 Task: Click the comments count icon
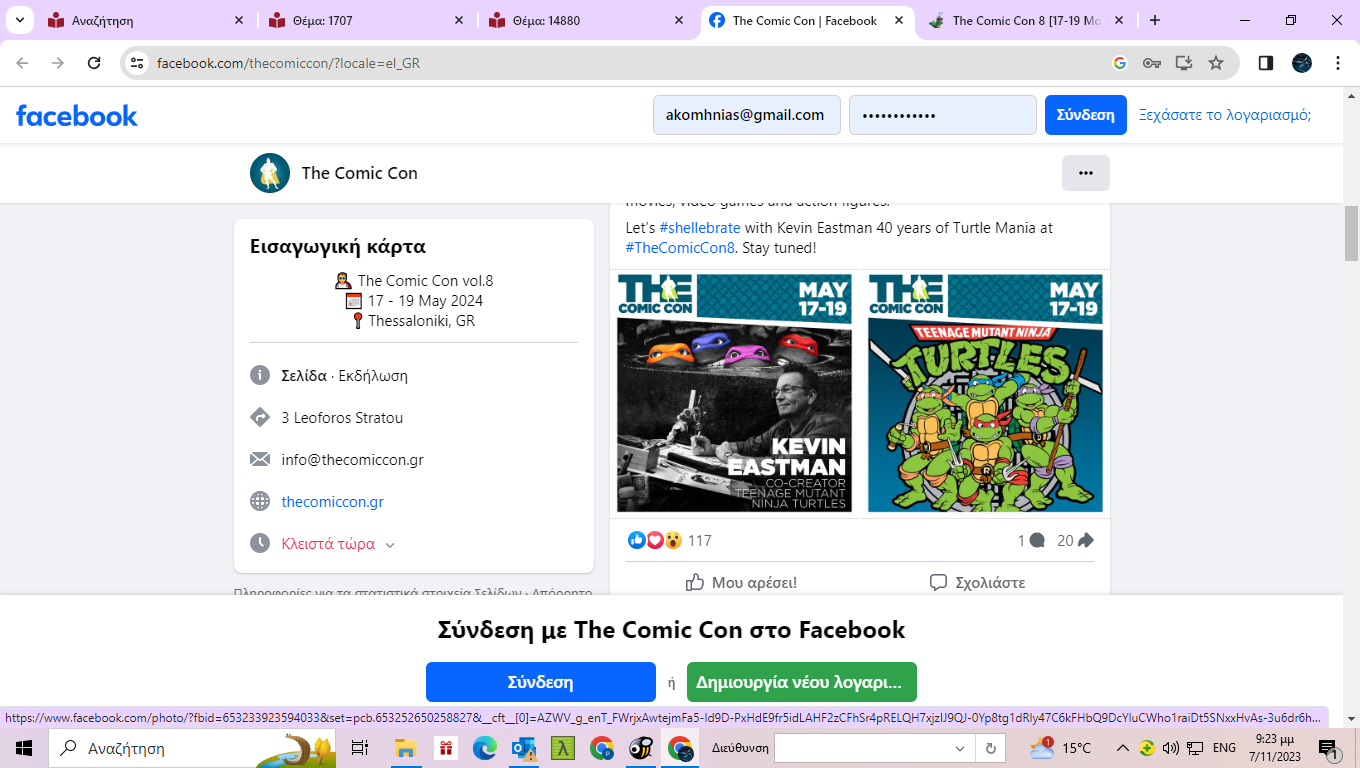[x=1037, y=541]
